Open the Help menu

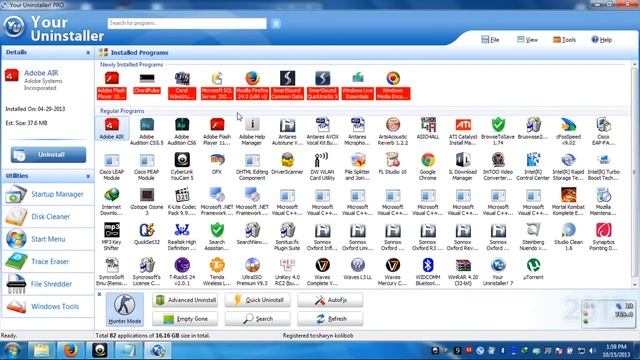point(602,40)
